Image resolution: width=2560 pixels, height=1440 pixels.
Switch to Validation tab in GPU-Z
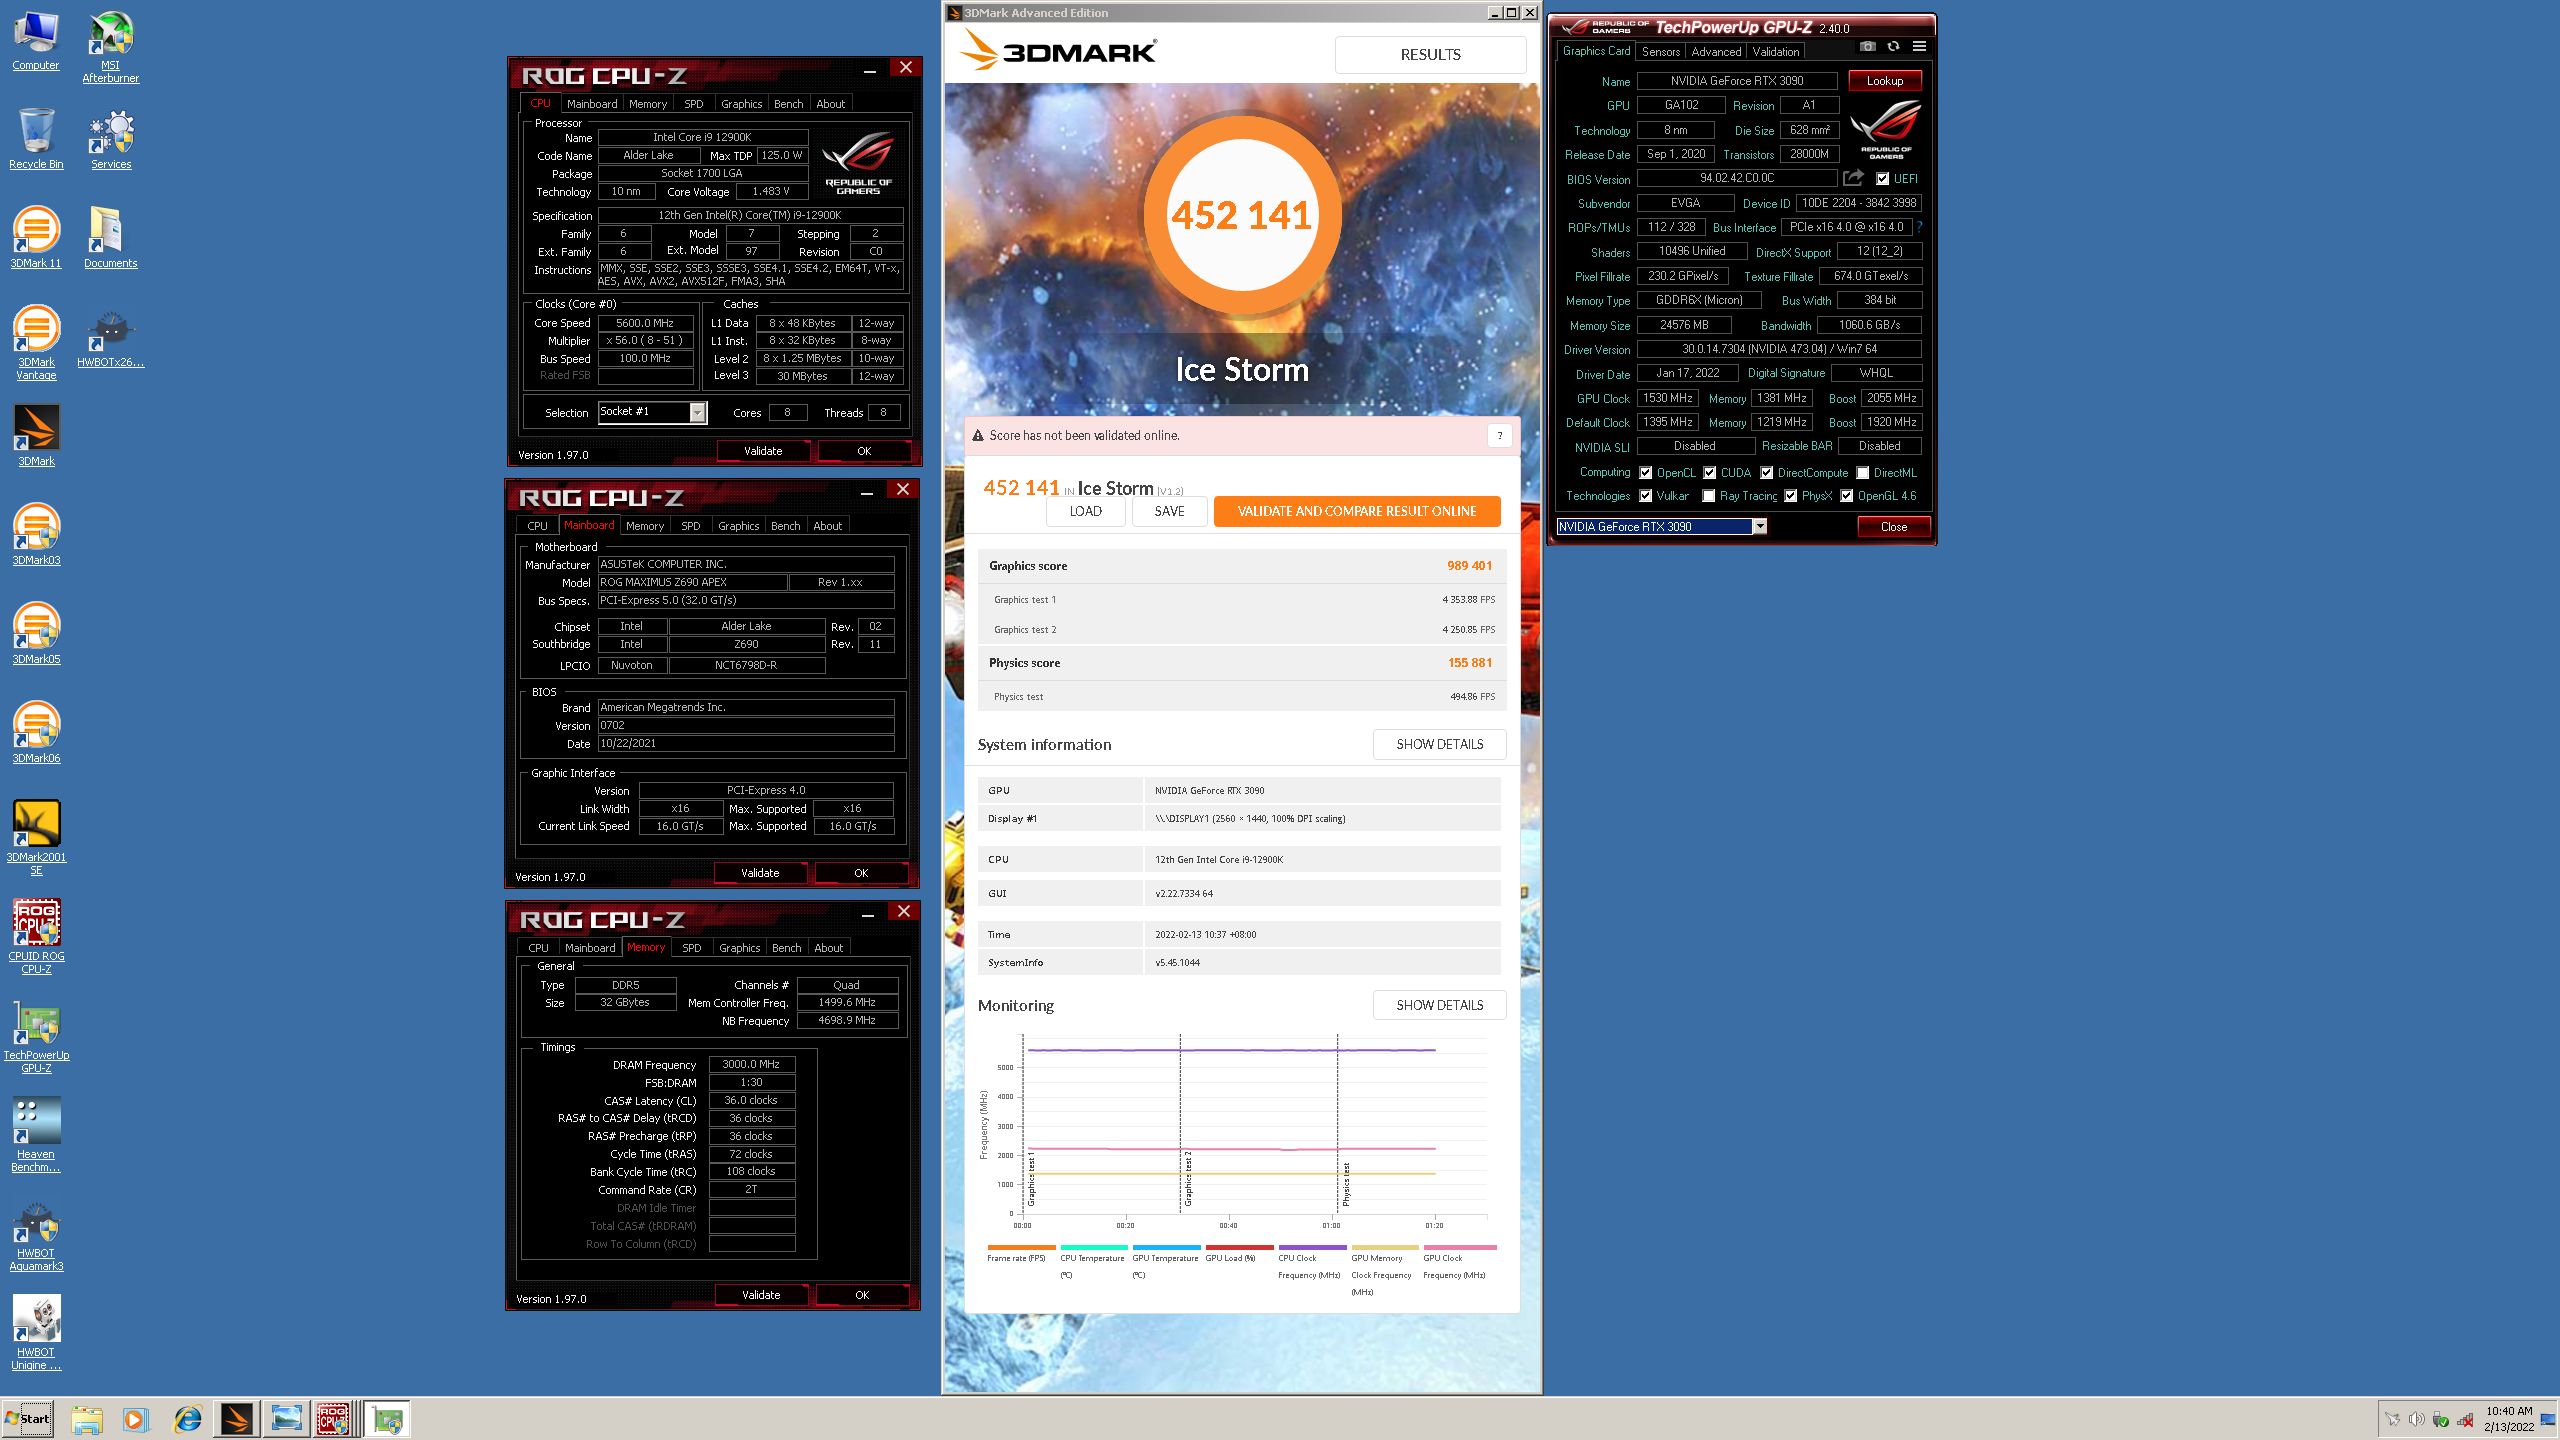click(1776, 51)
